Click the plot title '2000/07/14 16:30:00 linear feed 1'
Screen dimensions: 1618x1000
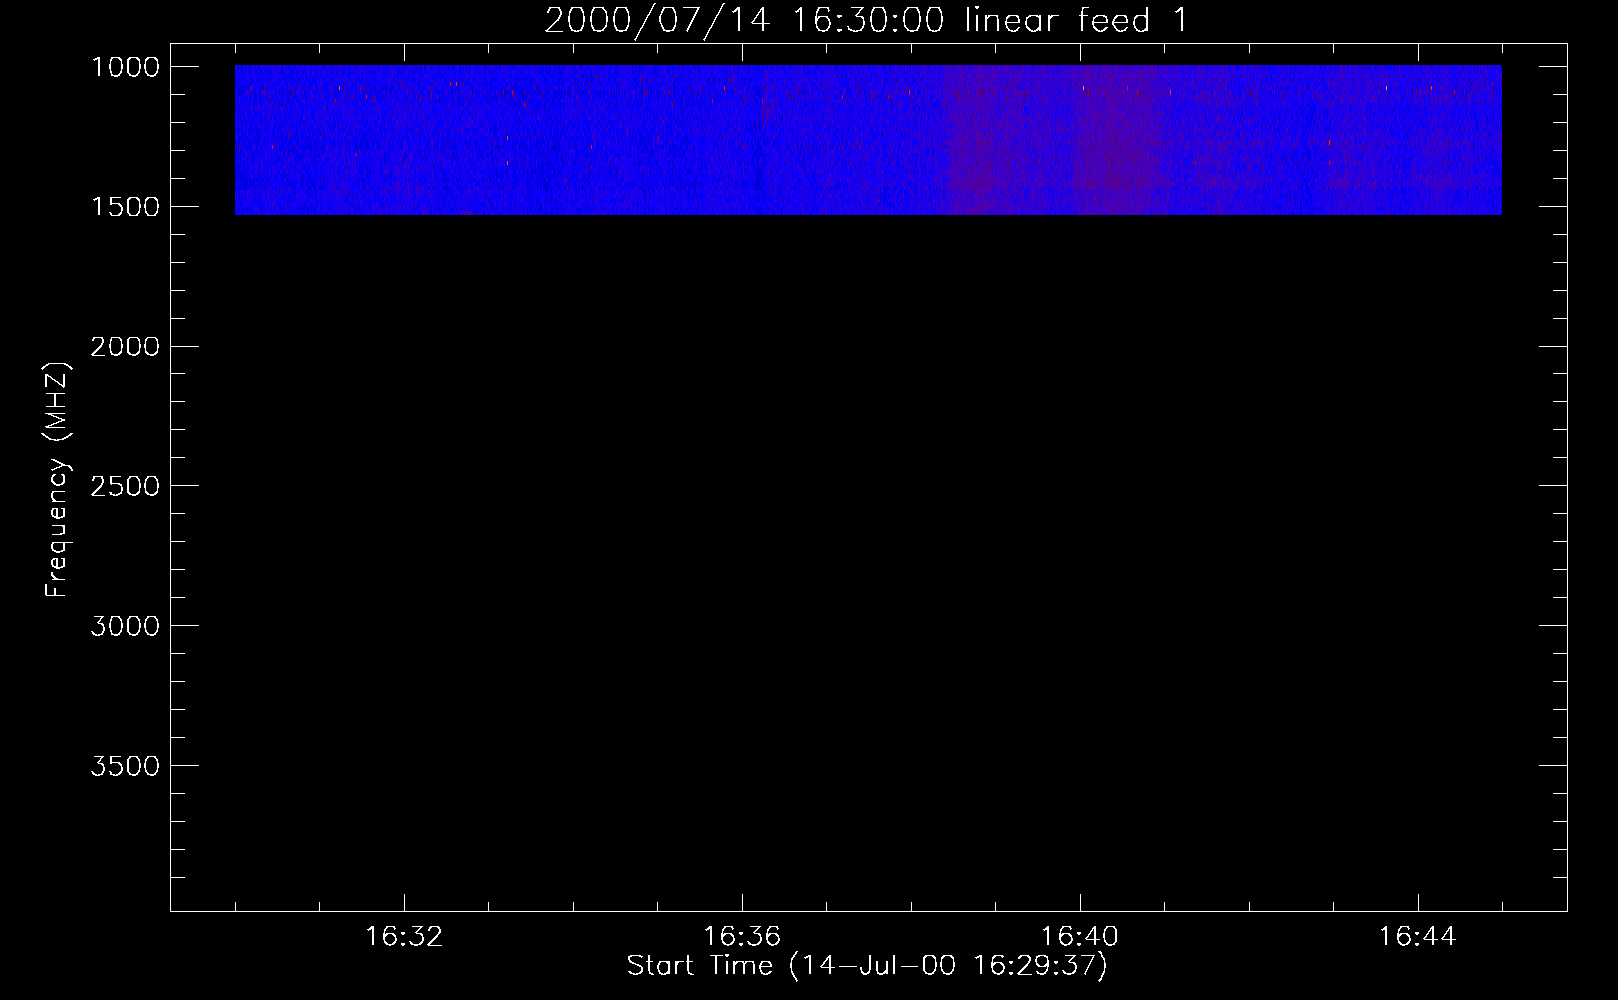[x=866, y=20]
